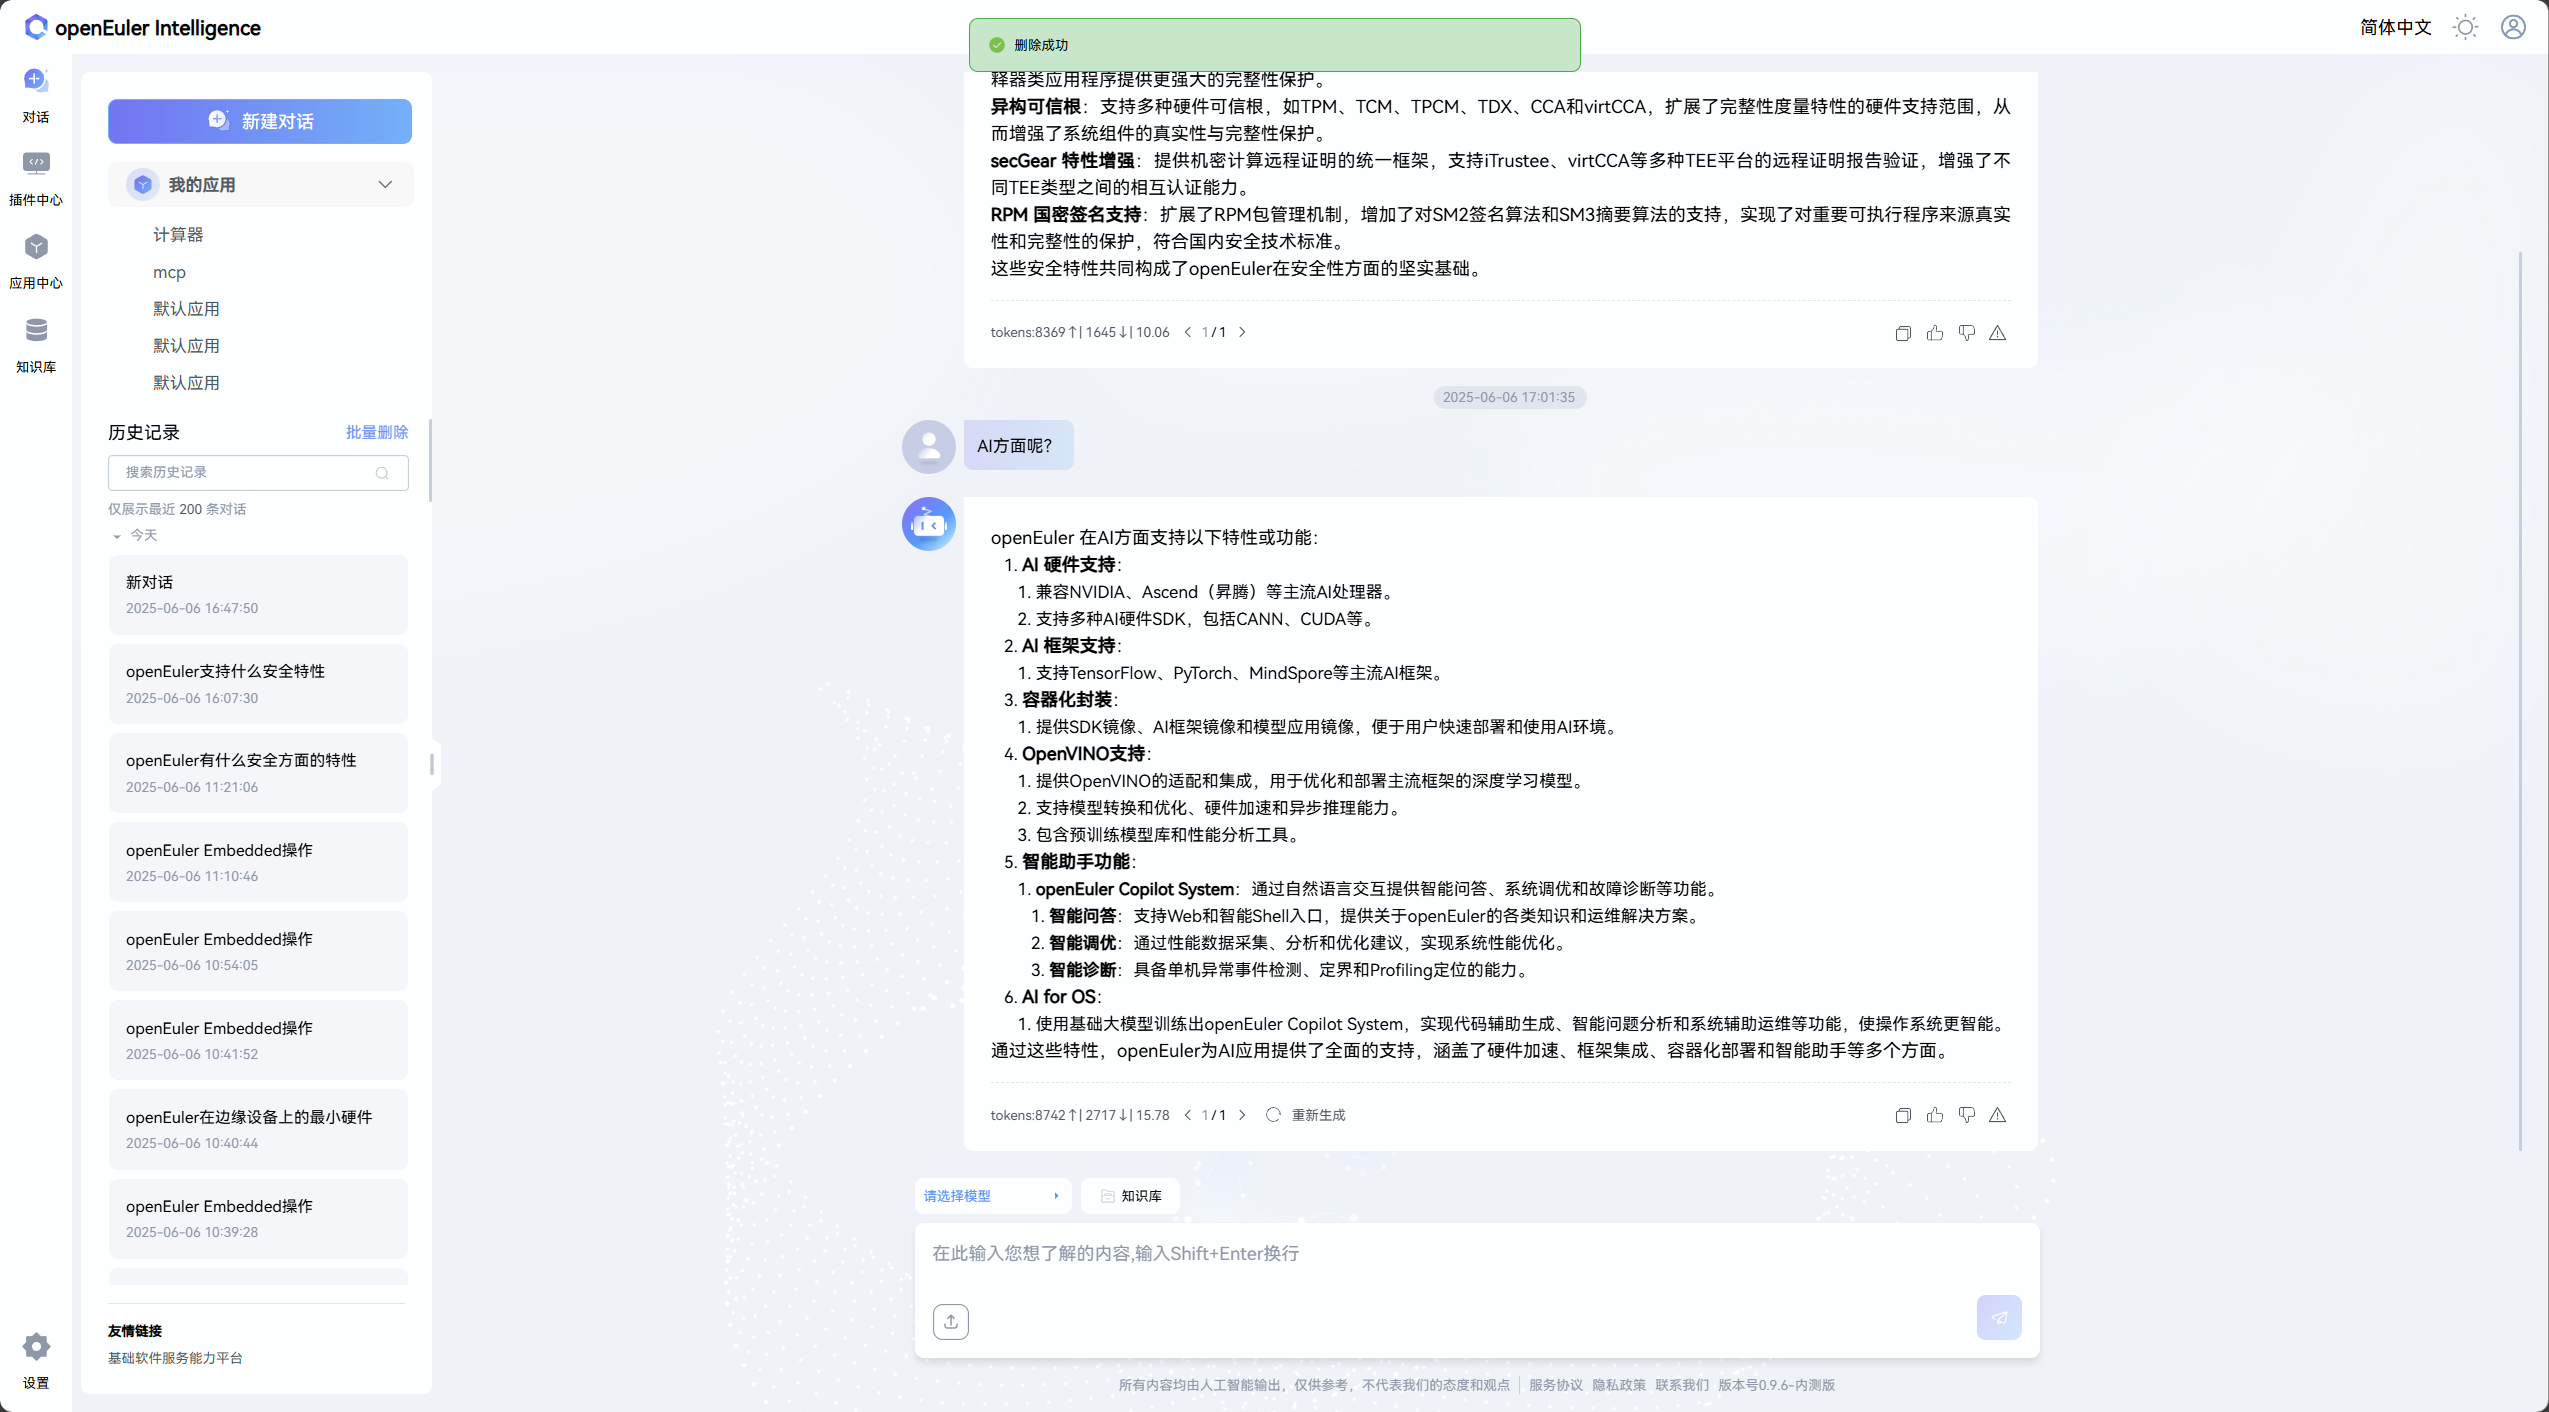2549x1412 pixels.
Task: Open the 应用中心 app center
Action: (x=36, y=261)
